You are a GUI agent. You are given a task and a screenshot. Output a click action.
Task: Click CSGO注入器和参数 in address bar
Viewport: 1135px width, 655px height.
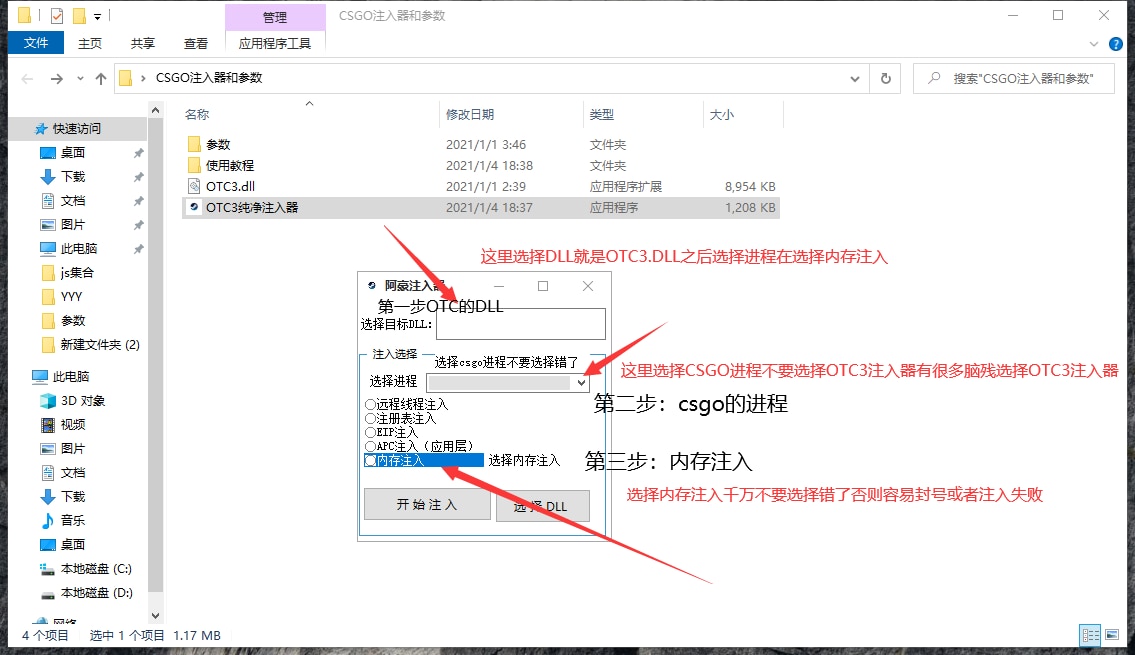pyautogui.click(x=209, y=77)
